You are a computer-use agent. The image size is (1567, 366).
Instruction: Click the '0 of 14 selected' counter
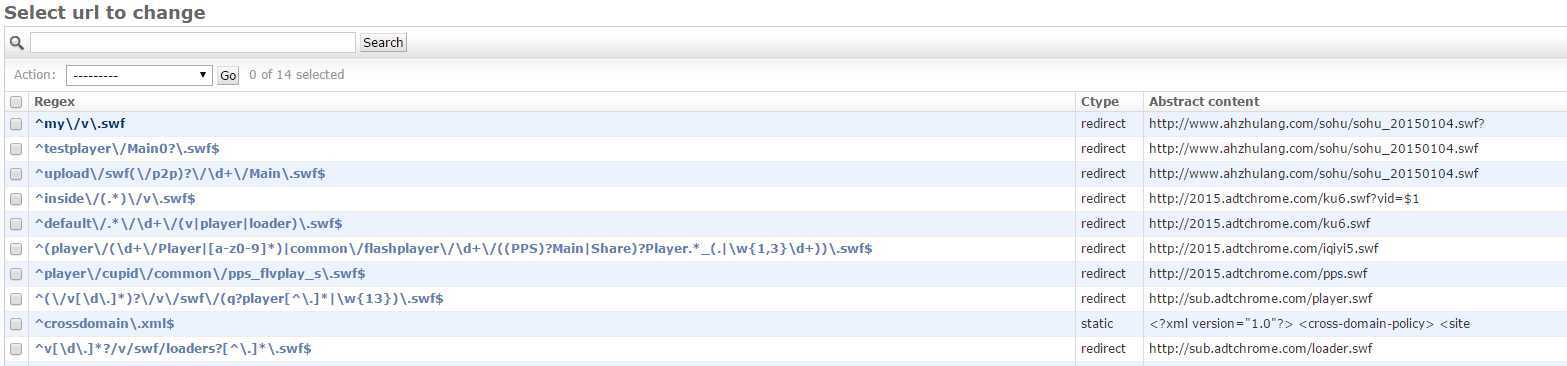tap(296, 75)
